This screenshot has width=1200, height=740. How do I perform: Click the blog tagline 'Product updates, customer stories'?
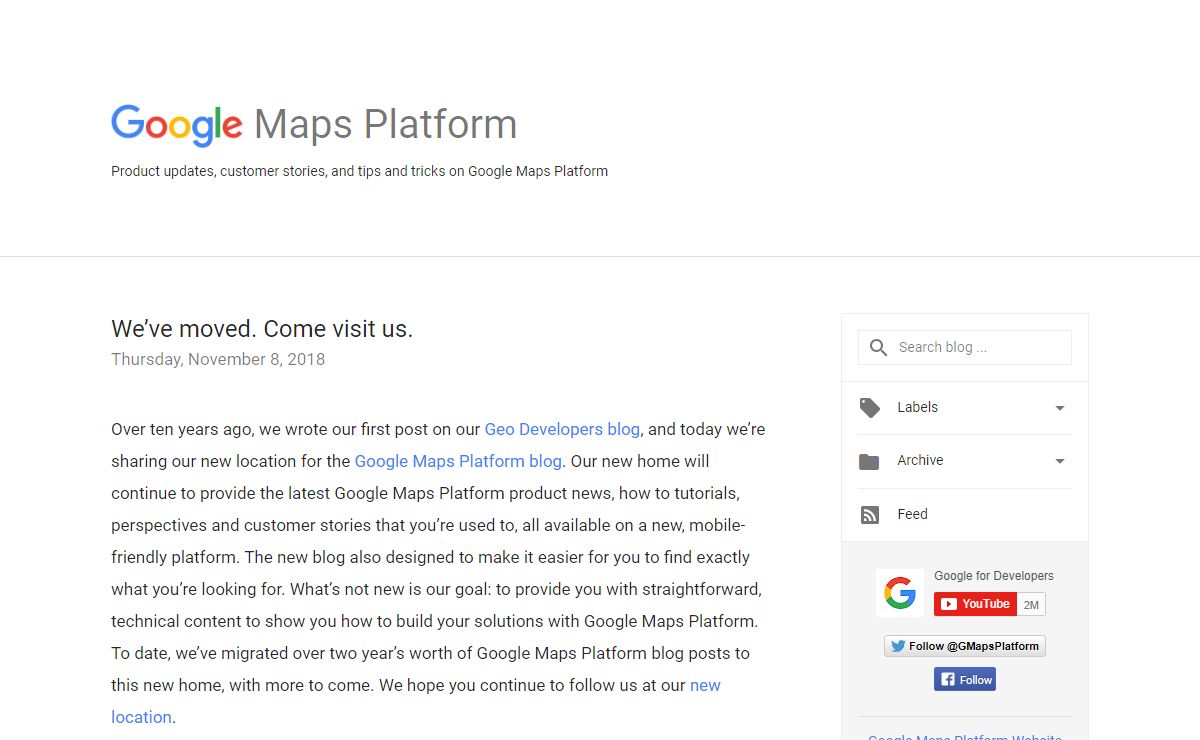[x=359, y=171]
